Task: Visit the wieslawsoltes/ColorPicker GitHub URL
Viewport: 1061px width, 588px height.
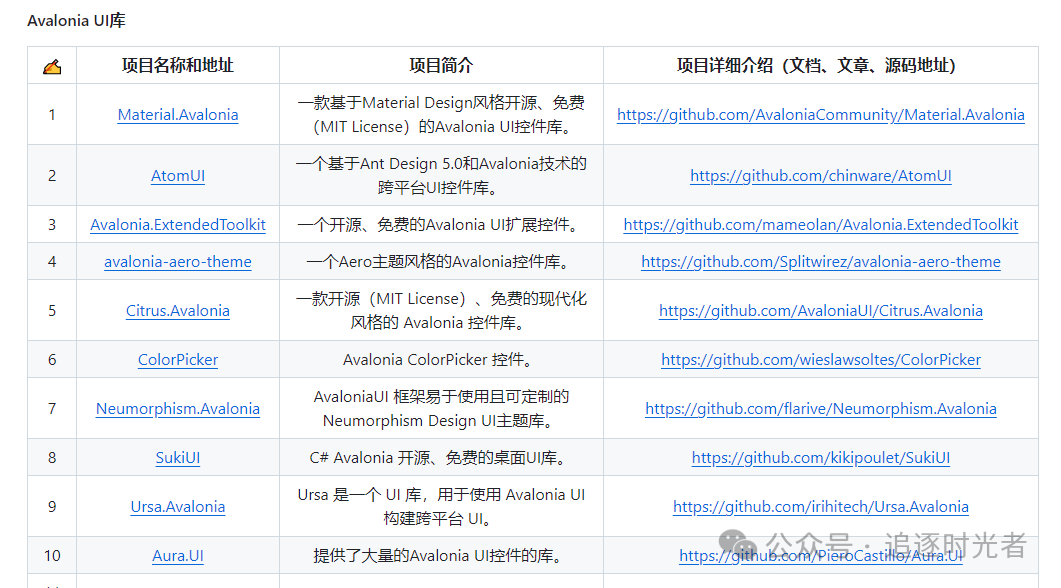Action: click(x=820, y=360)
